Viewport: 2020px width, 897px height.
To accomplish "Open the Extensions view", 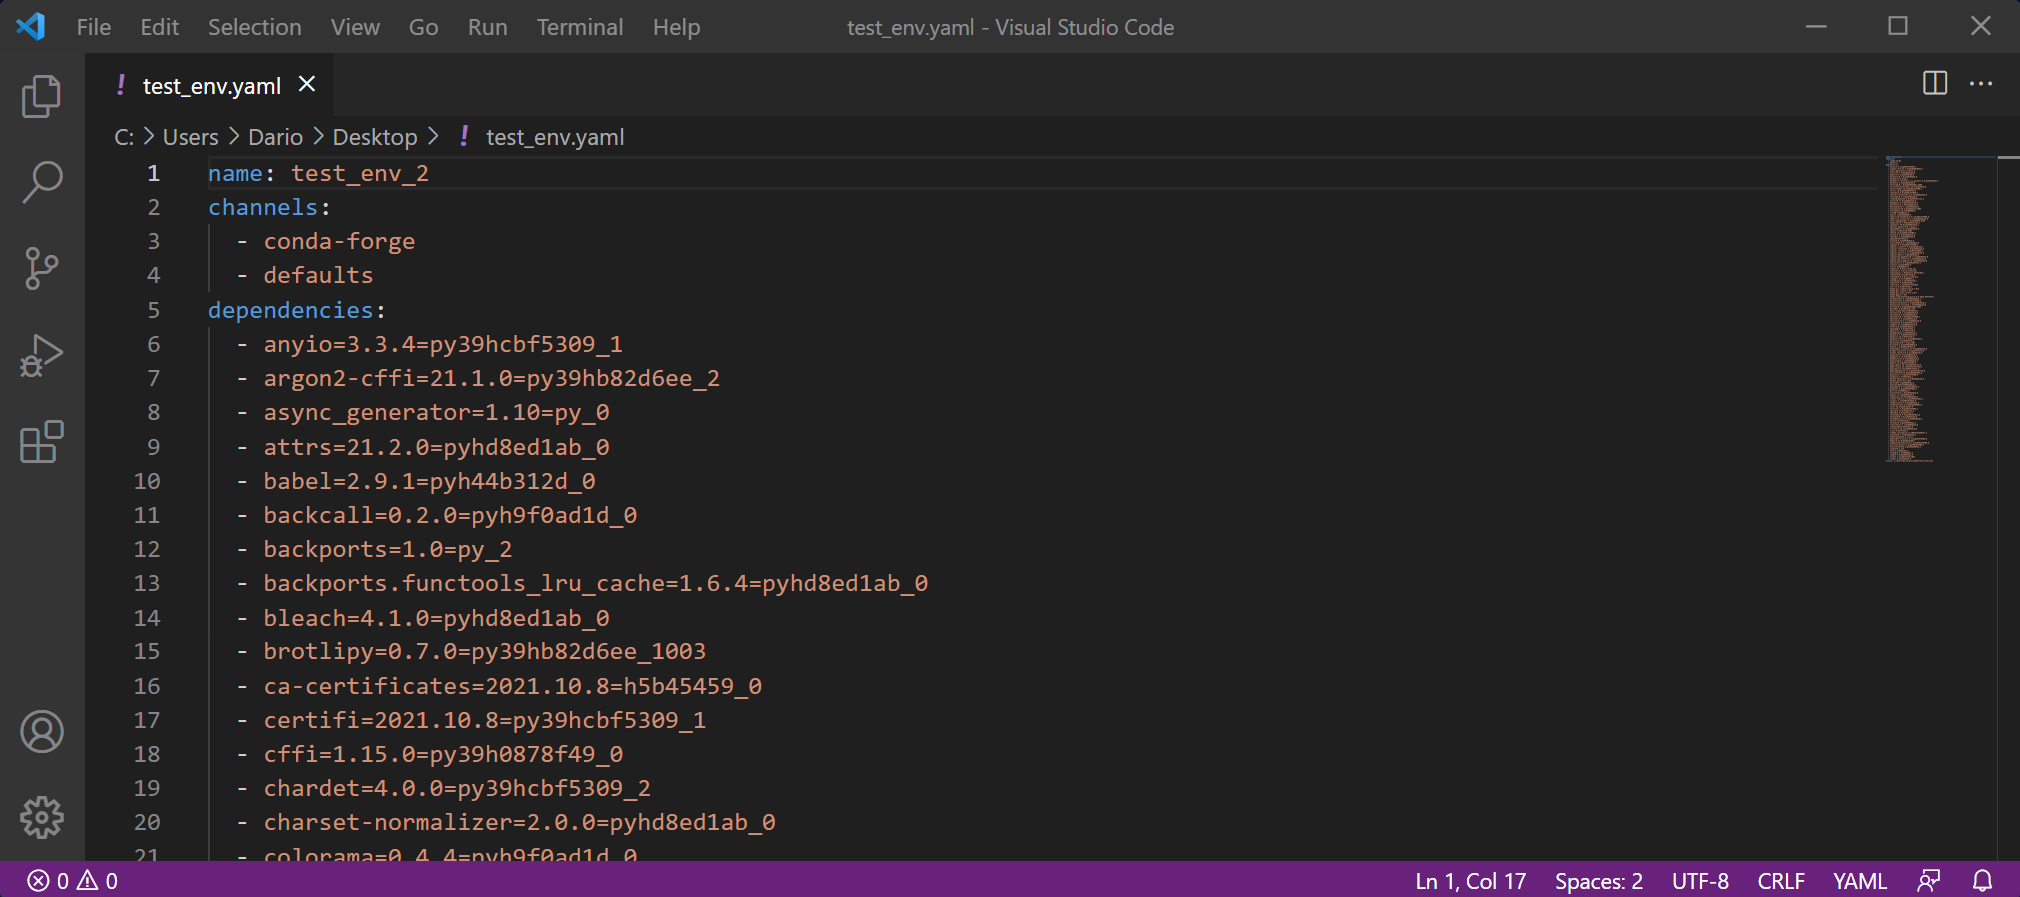I will click(x=41, y=442).
